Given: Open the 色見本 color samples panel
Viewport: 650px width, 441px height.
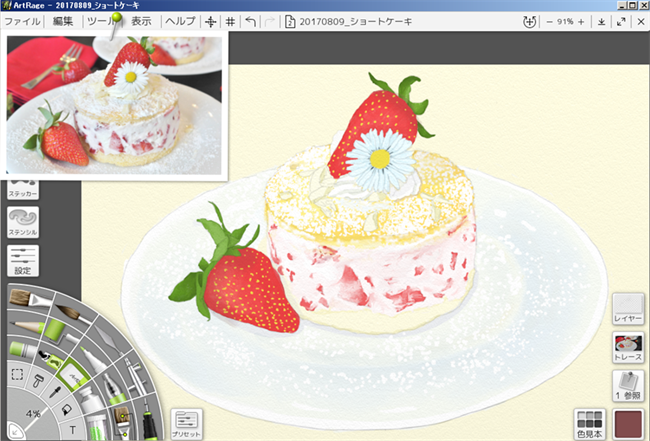Looking at the screenshot, I should (x=589, y=424).
